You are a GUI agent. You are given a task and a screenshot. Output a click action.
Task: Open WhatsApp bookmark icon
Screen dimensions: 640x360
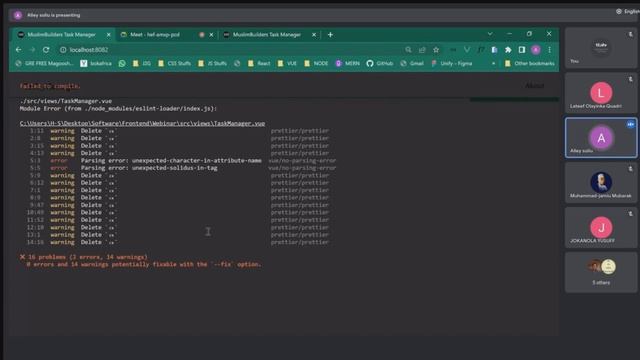click(x=122, y=64)
